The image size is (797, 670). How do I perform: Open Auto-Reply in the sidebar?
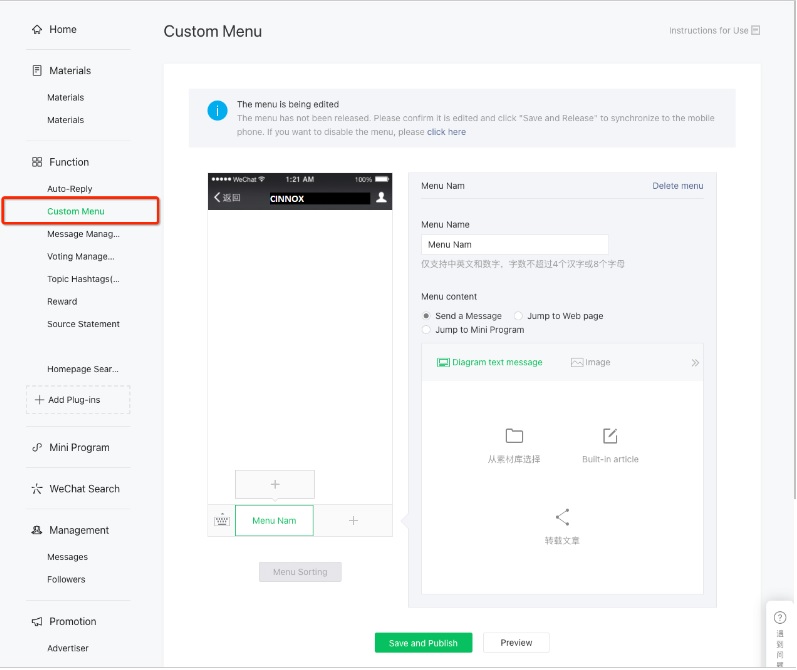point(69,189)
